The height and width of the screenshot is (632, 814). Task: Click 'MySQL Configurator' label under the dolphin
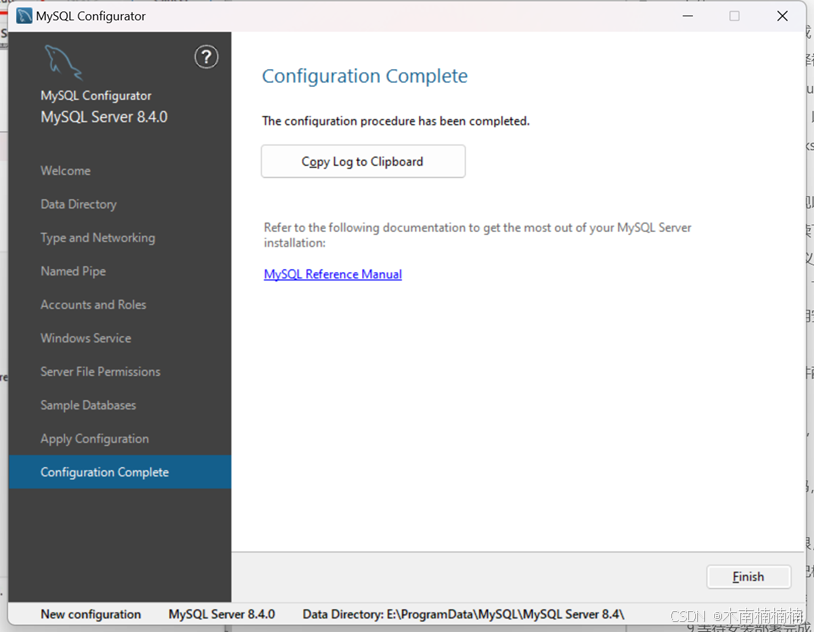click(x=96, y=96)
